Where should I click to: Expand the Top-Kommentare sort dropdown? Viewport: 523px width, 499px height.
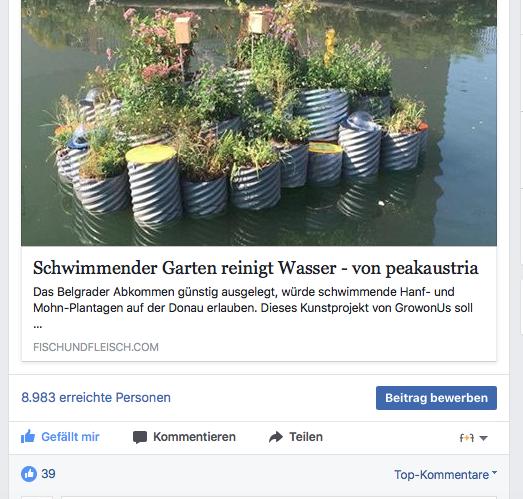coord(445,474)
